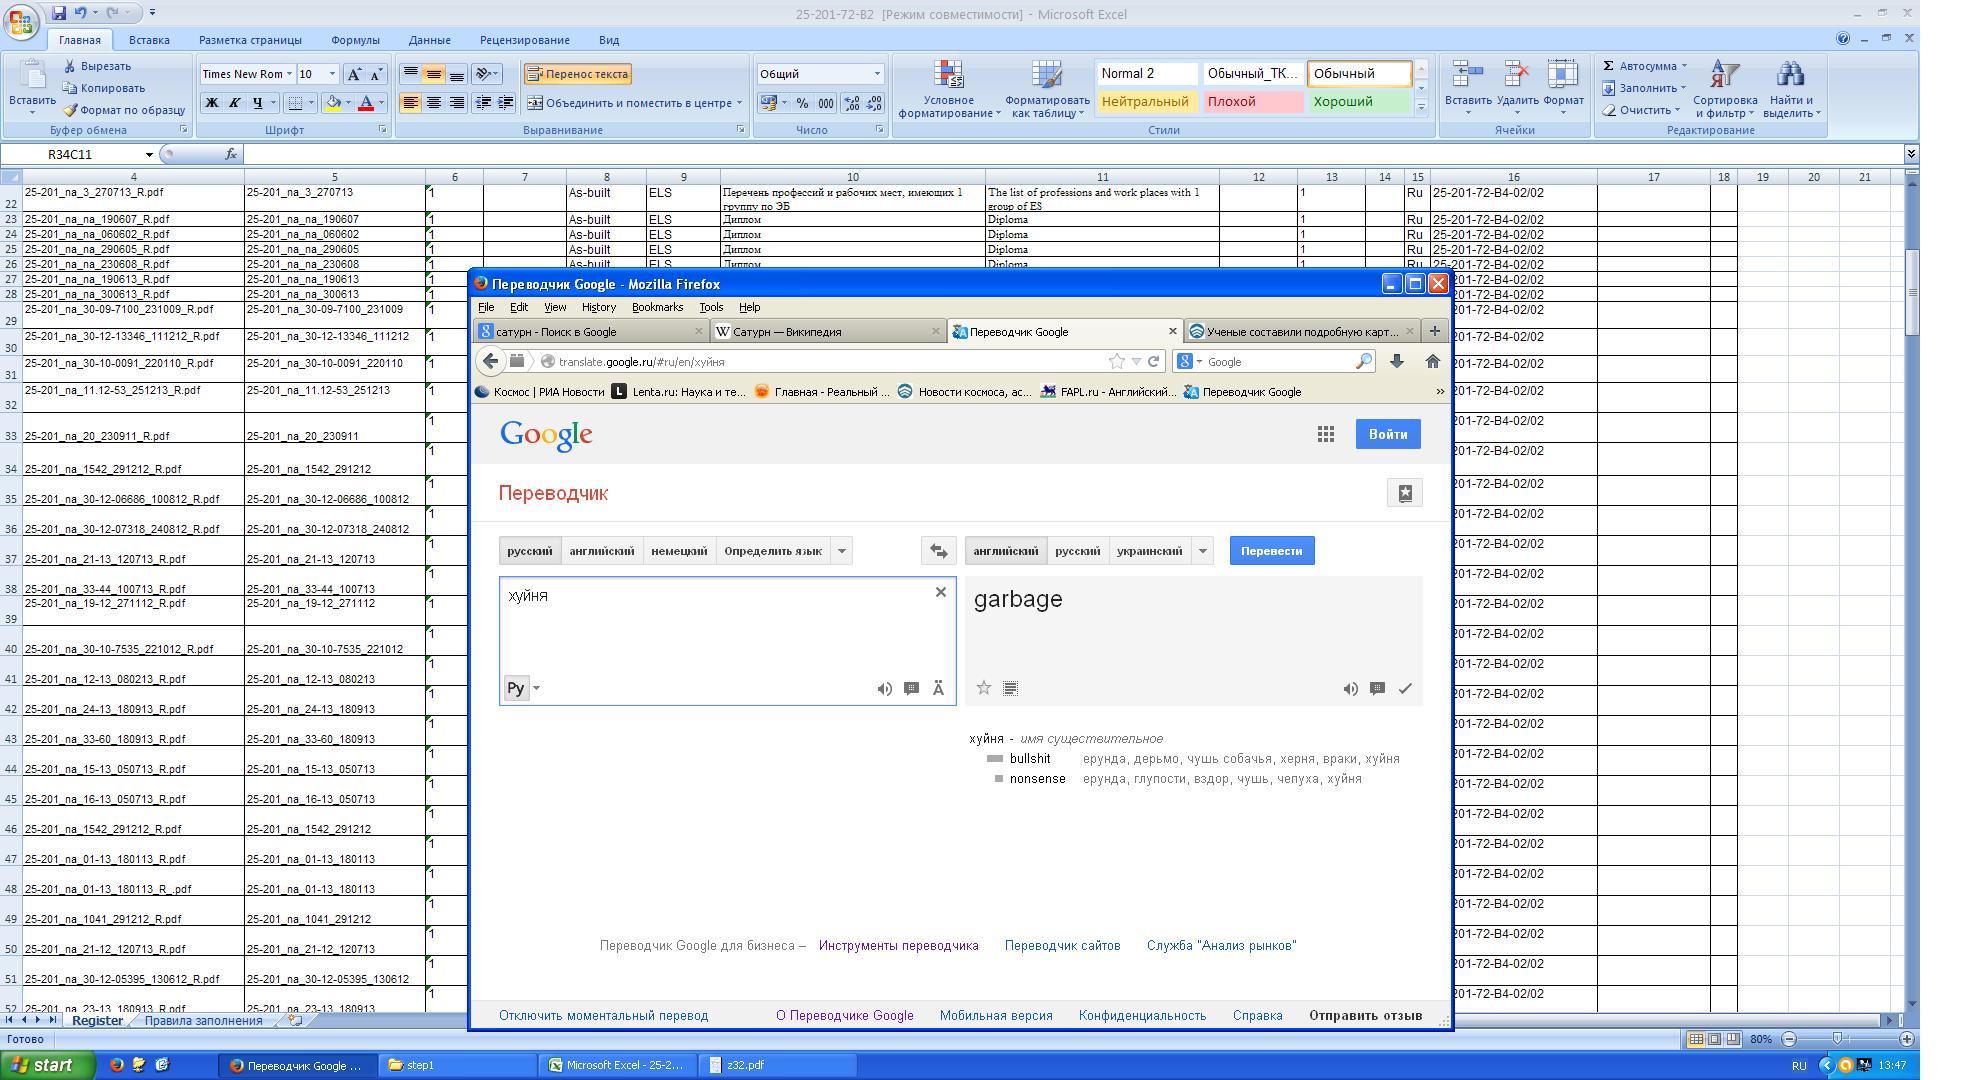
Task: Toggle Wrap Text (Перенос текста) button
Action: [578, 74]
